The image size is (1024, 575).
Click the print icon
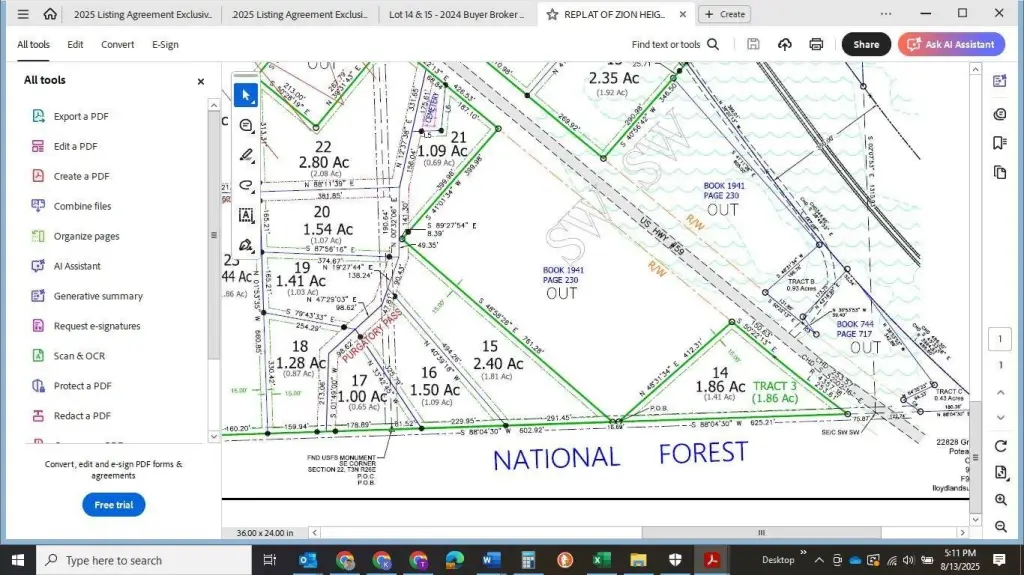coord(816,44)
